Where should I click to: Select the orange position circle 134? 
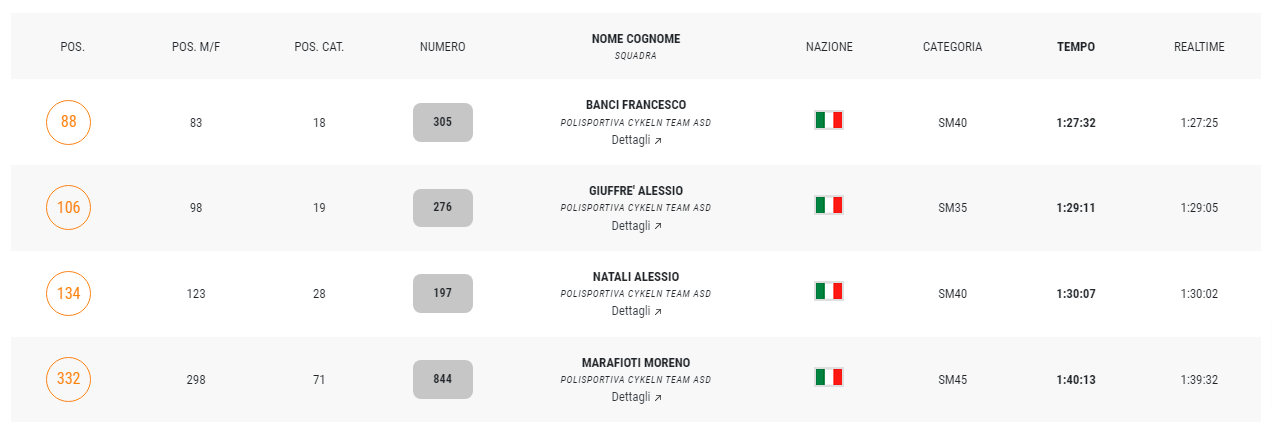[x=68, y=294]
